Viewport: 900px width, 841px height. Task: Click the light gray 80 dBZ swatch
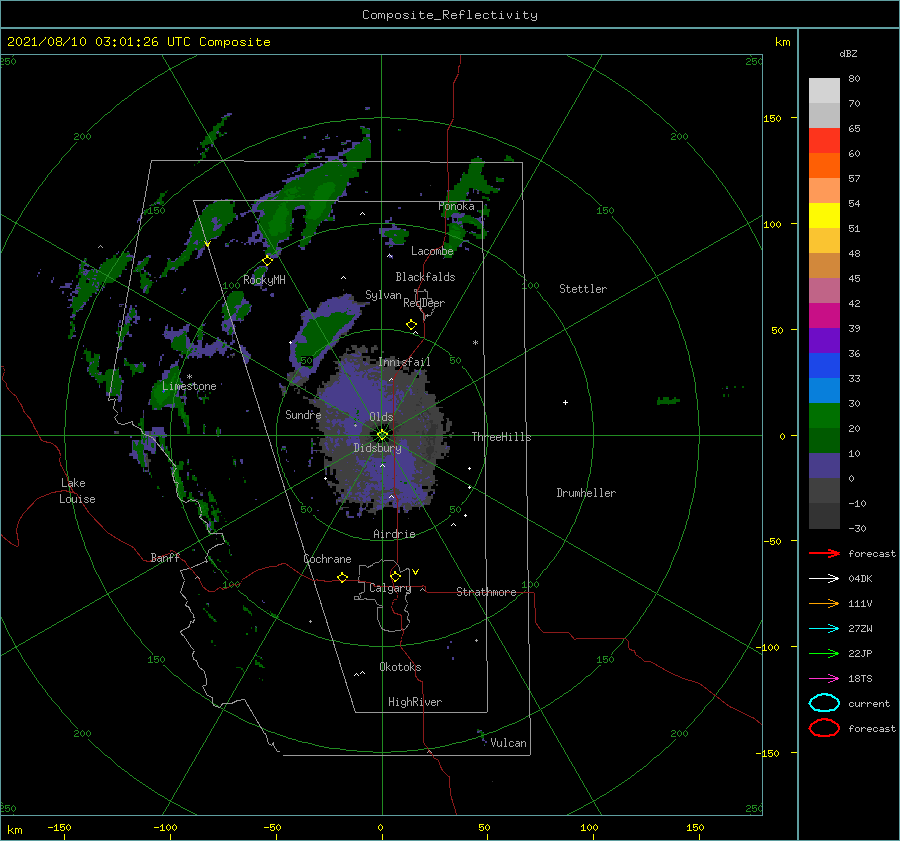[x=824, y=91]
